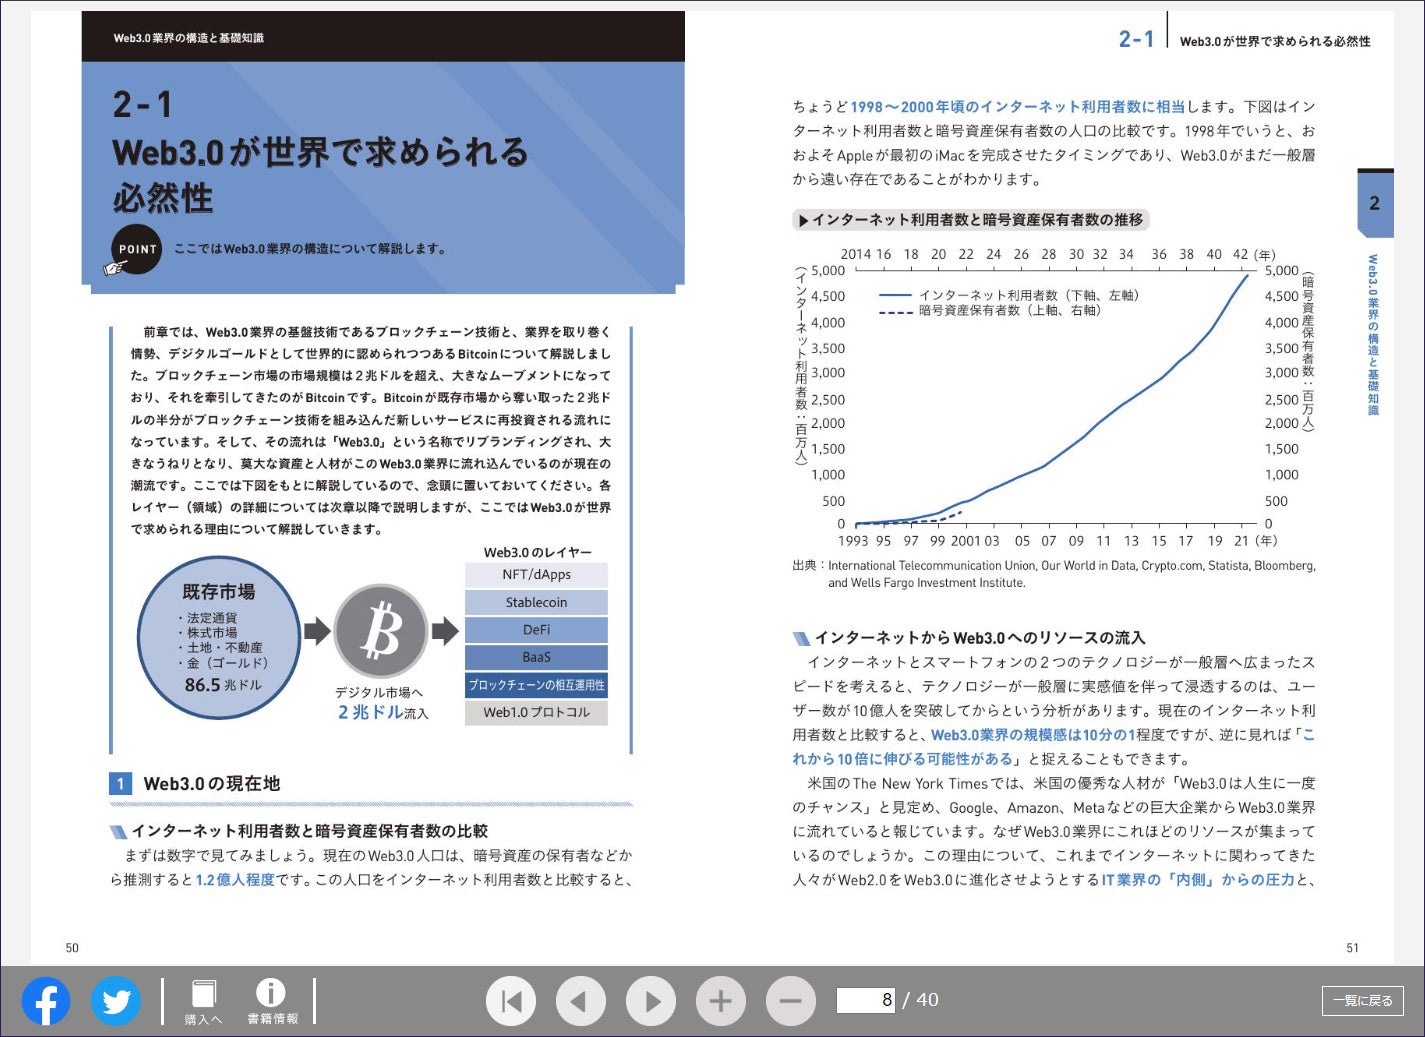Click the chart title "インターネット利用者数と暗号資産保有者数の推移"
This screenshot has width=1425, height=1037.
pos(977,220)
